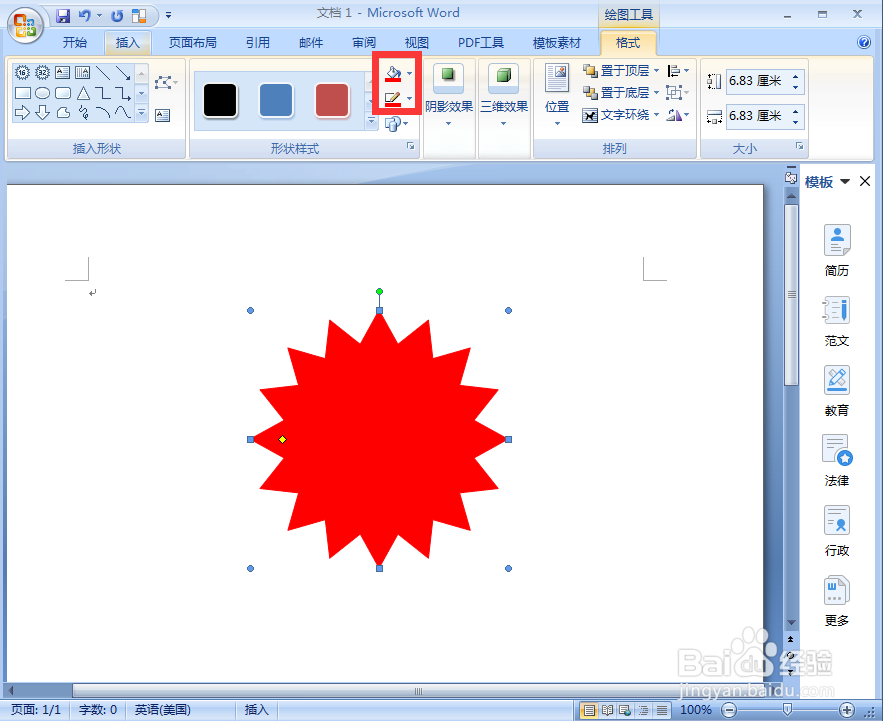Image resolution: width=883 pixels, height=721 pixels.
Task: Open the 置于顶层 dropdown arrow
Action: tap(657, 71)
